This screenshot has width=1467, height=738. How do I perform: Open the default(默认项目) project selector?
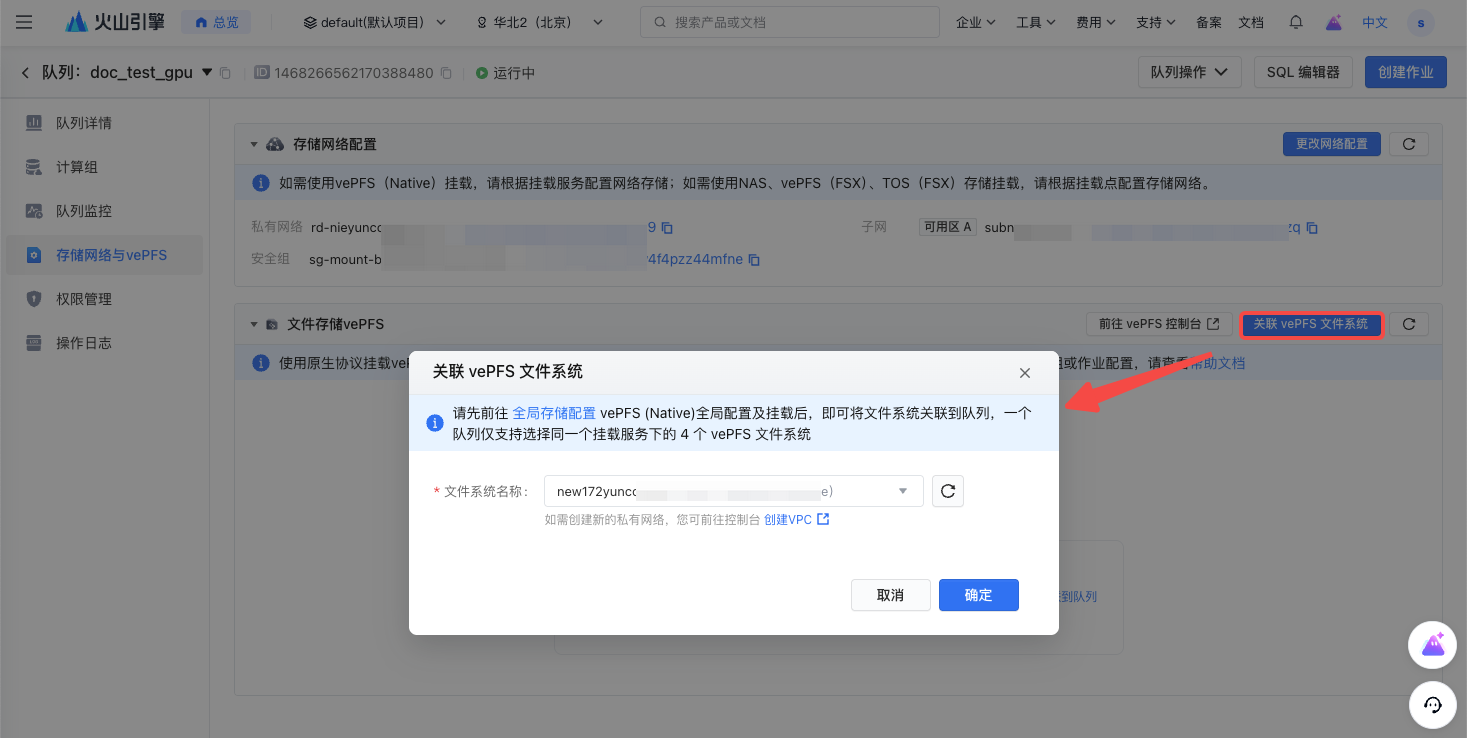[x=374, y=22]
